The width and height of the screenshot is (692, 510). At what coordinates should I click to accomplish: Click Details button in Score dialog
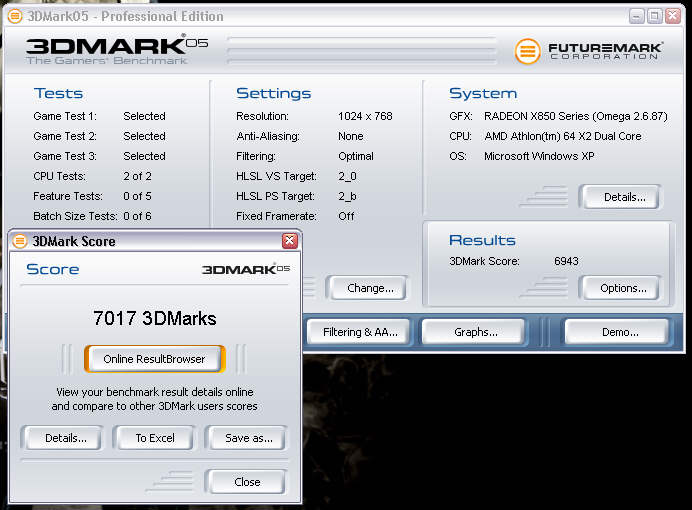pyautogui.click(x=62, y=438)
